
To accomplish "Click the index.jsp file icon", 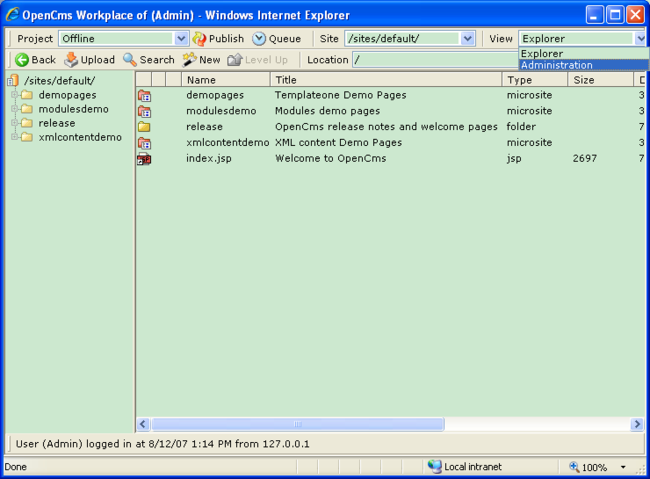I will (144, 159).
